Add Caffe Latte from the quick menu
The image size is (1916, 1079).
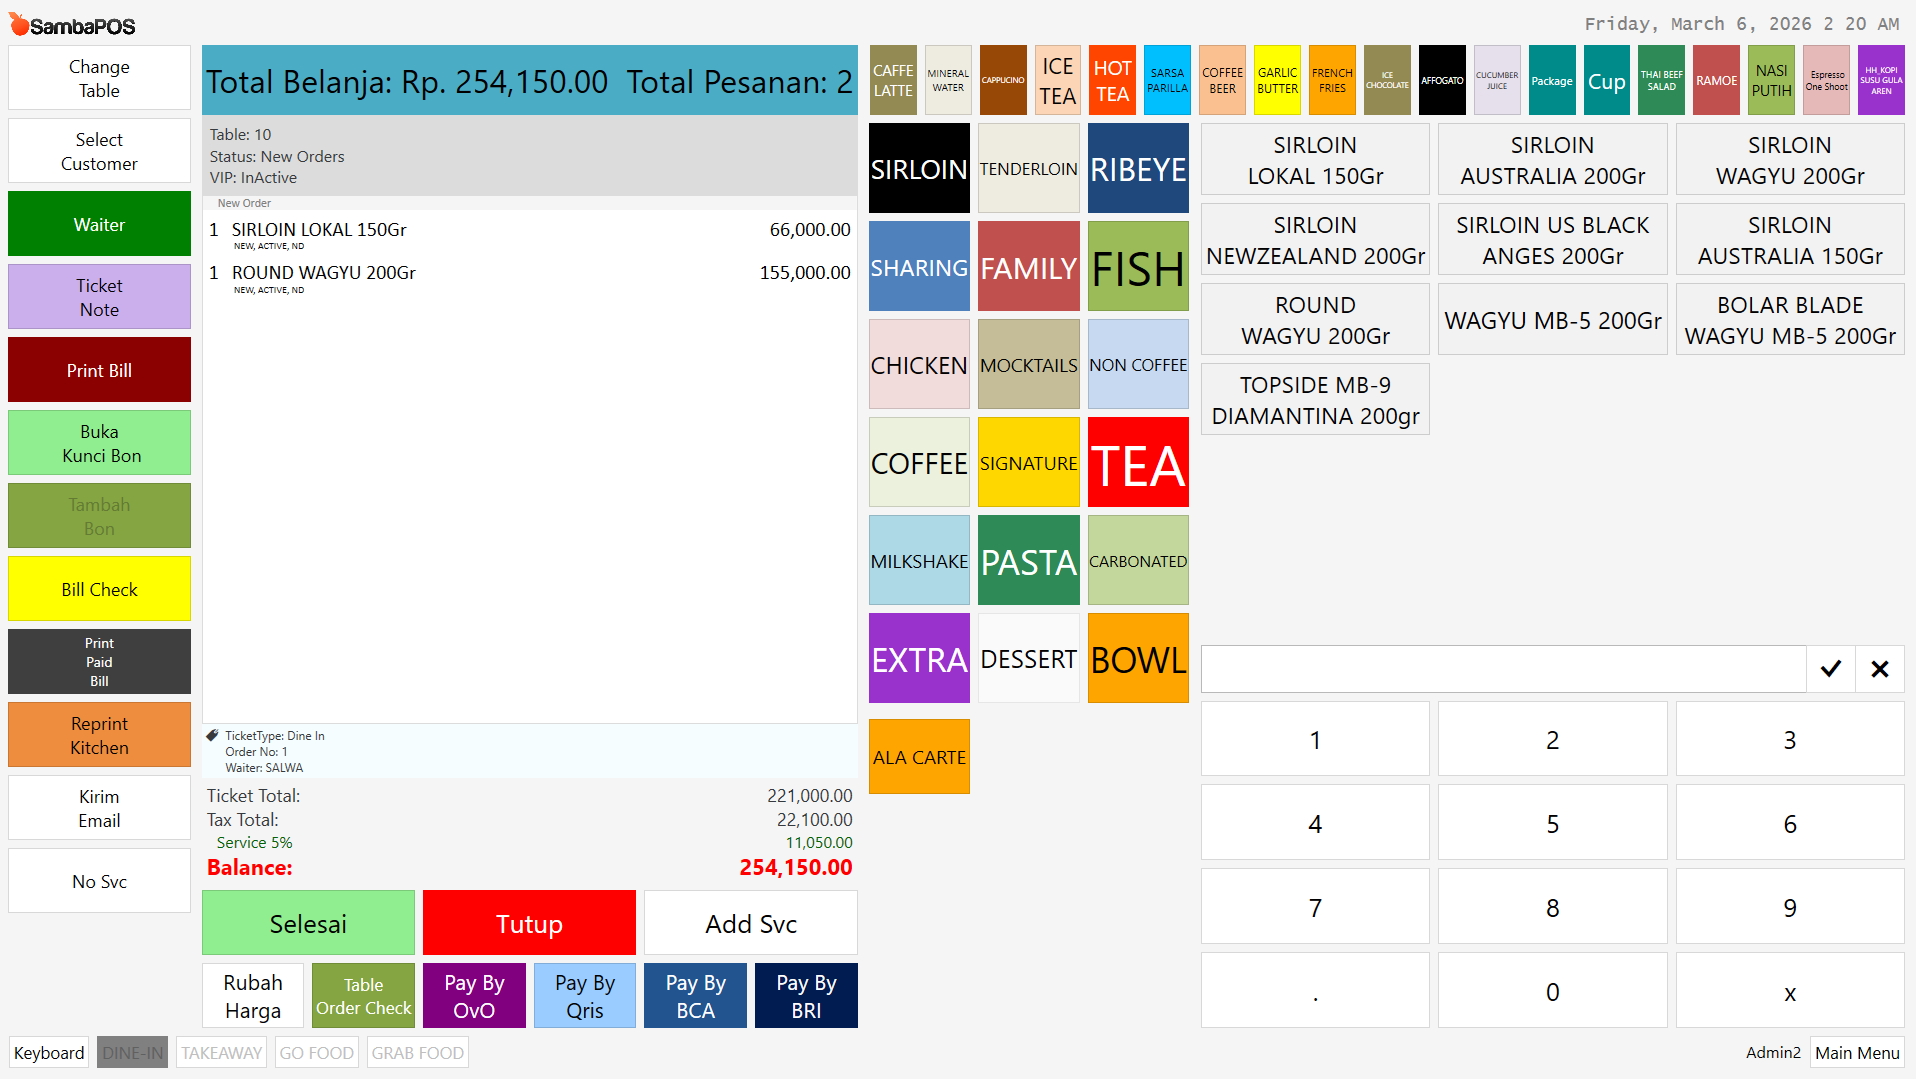(x=892, y=81)
